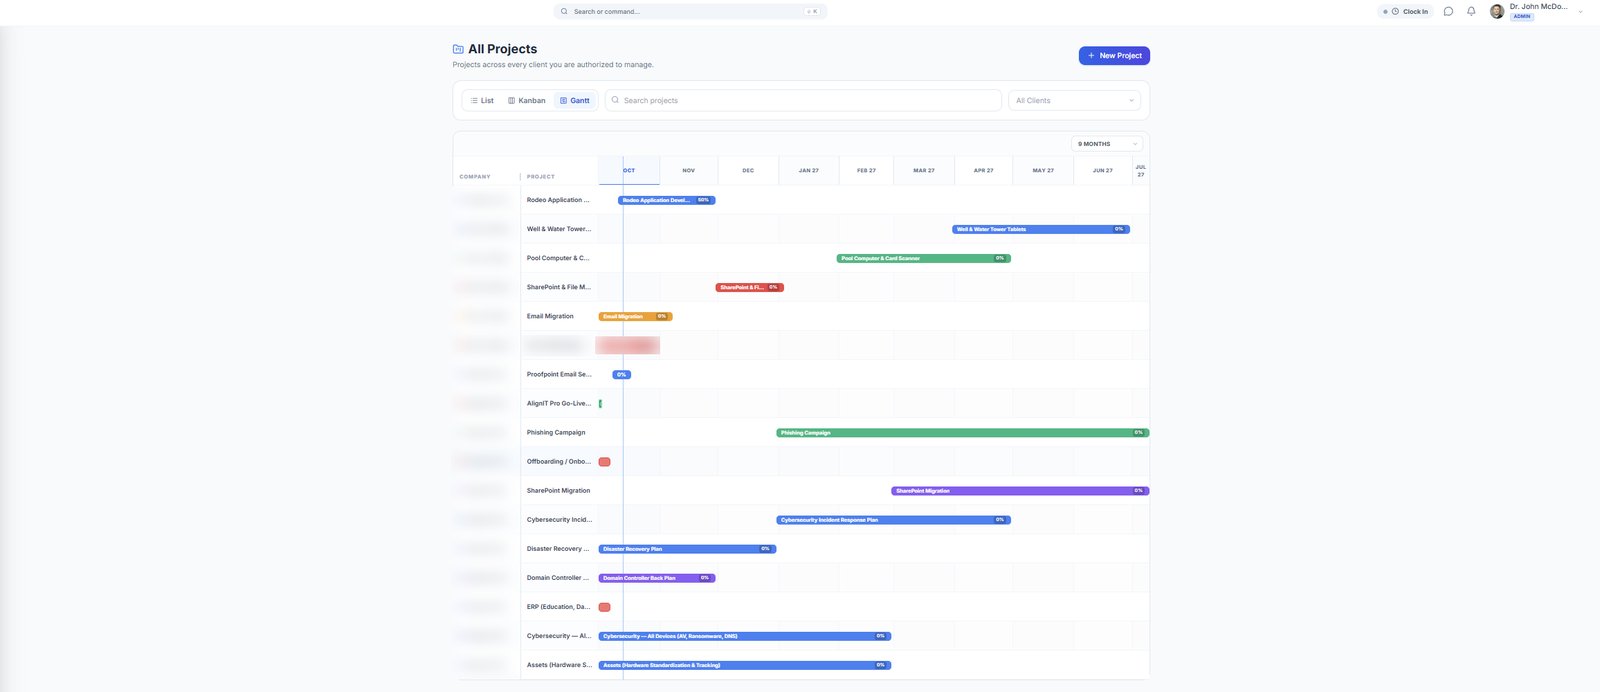
Task: Open the All Clients filter dropdown
Action: [x=1075, y=100]
